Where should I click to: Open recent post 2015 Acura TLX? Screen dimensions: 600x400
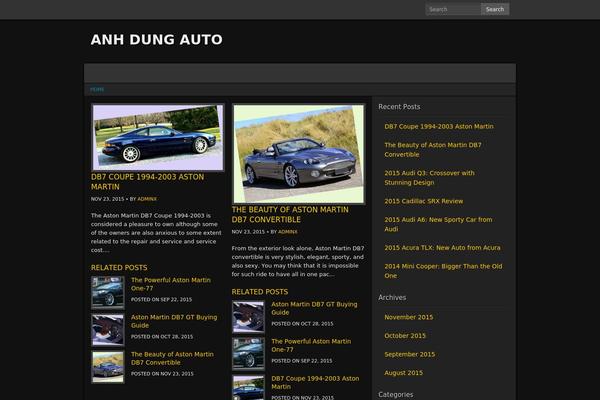442,248
